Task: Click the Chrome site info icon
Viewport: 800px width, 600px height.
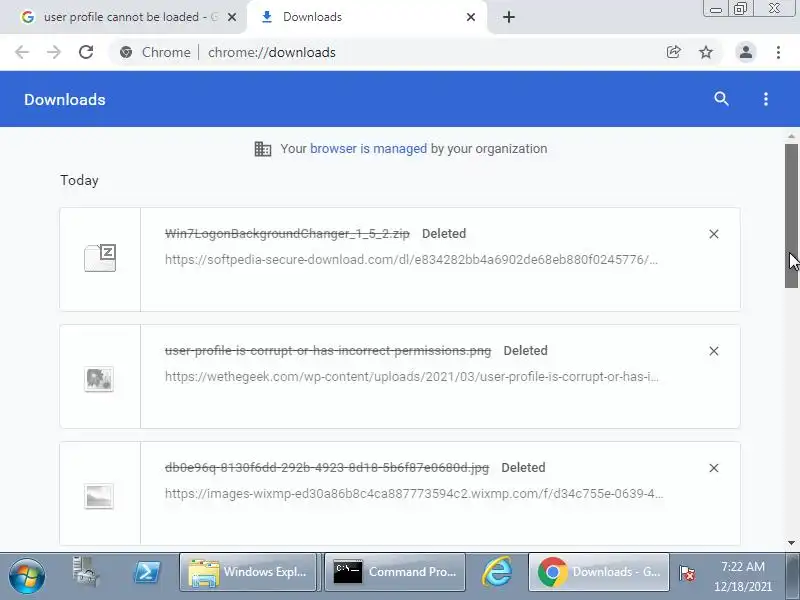Action: [126, 52]
